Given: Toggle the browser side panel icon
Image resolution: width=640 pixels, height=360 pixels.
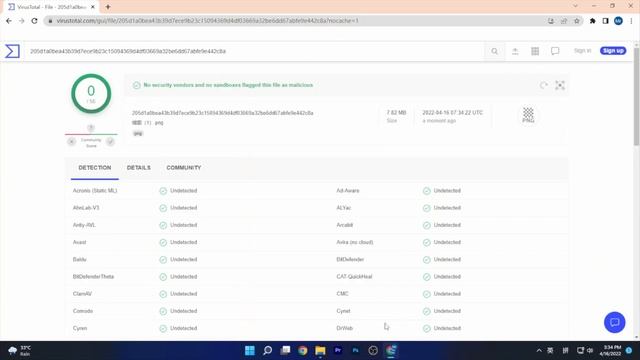Looking at the screenshot, I should click(605, 21).
